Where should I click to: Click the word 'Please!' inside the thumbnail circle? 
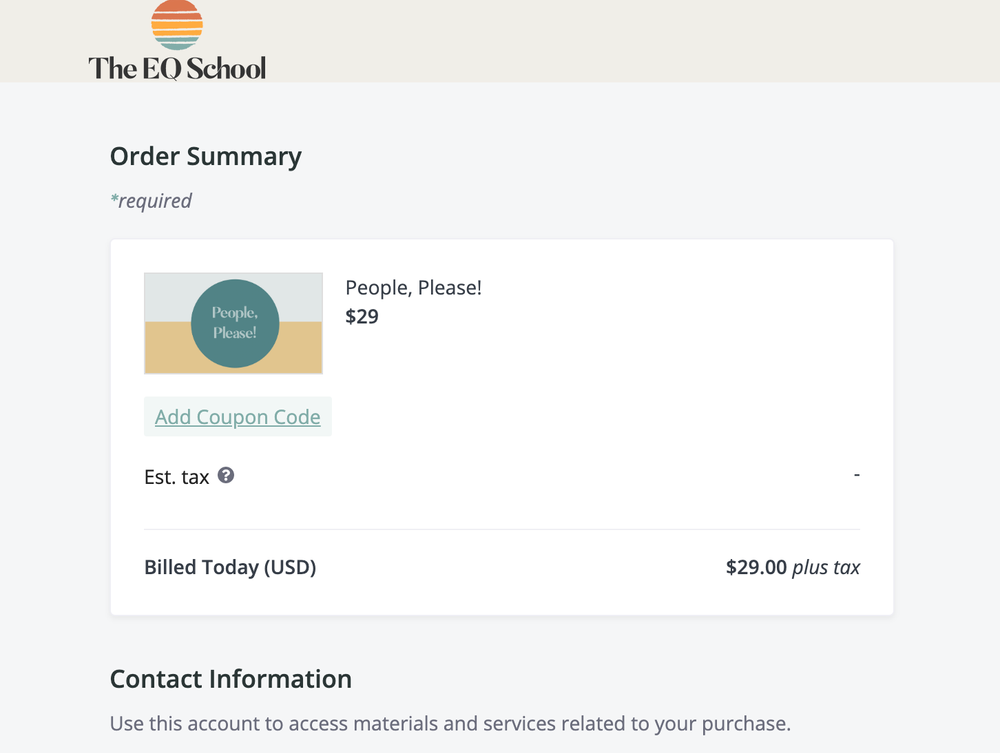234,333
